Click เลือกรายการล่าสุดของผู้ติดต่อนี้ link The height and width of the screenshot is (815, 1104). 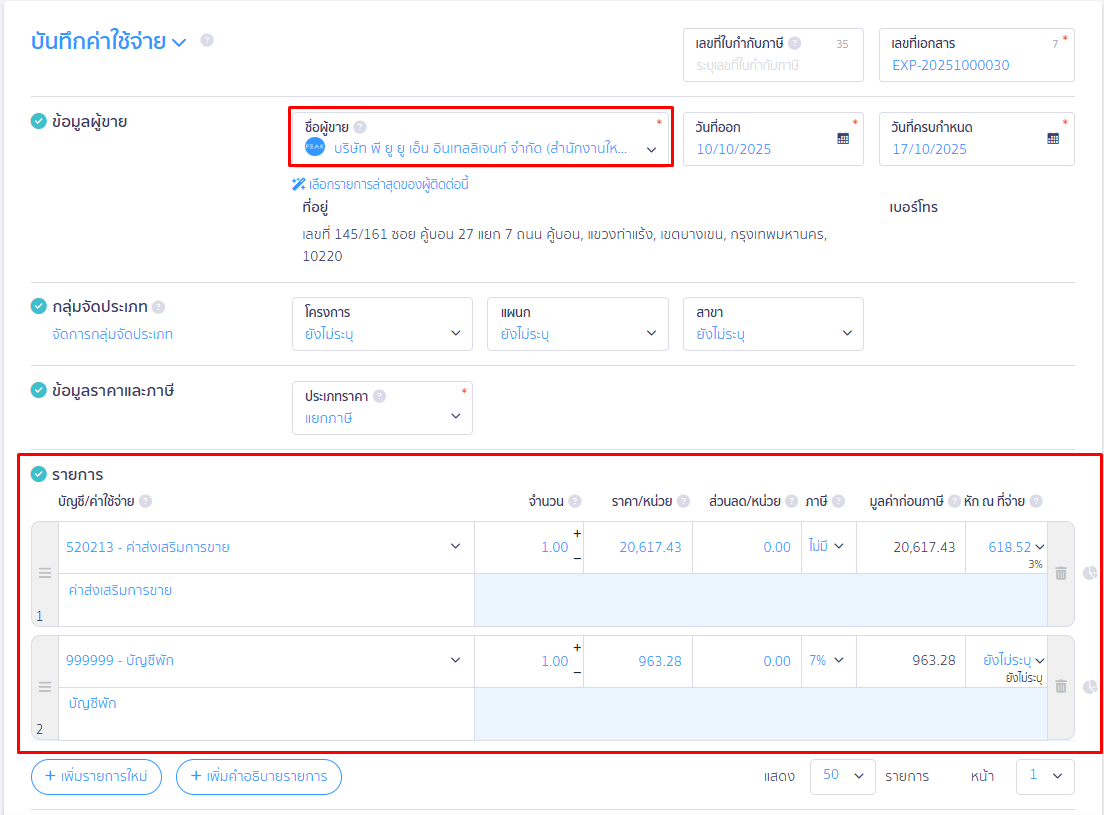[x=380, y=184]
